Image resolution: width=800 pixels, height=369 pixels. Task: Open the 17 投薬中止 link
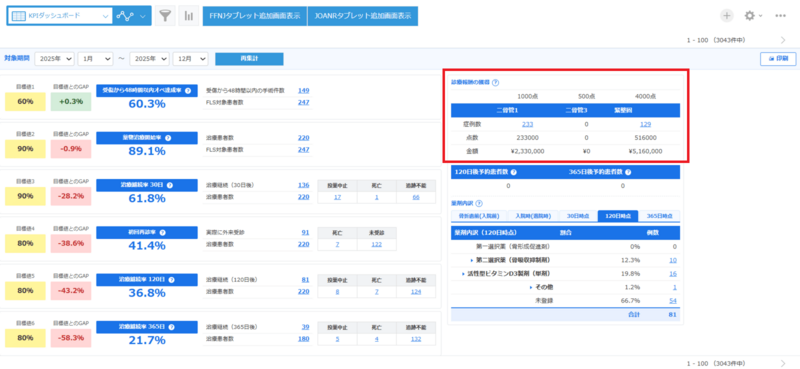(337, 197)
